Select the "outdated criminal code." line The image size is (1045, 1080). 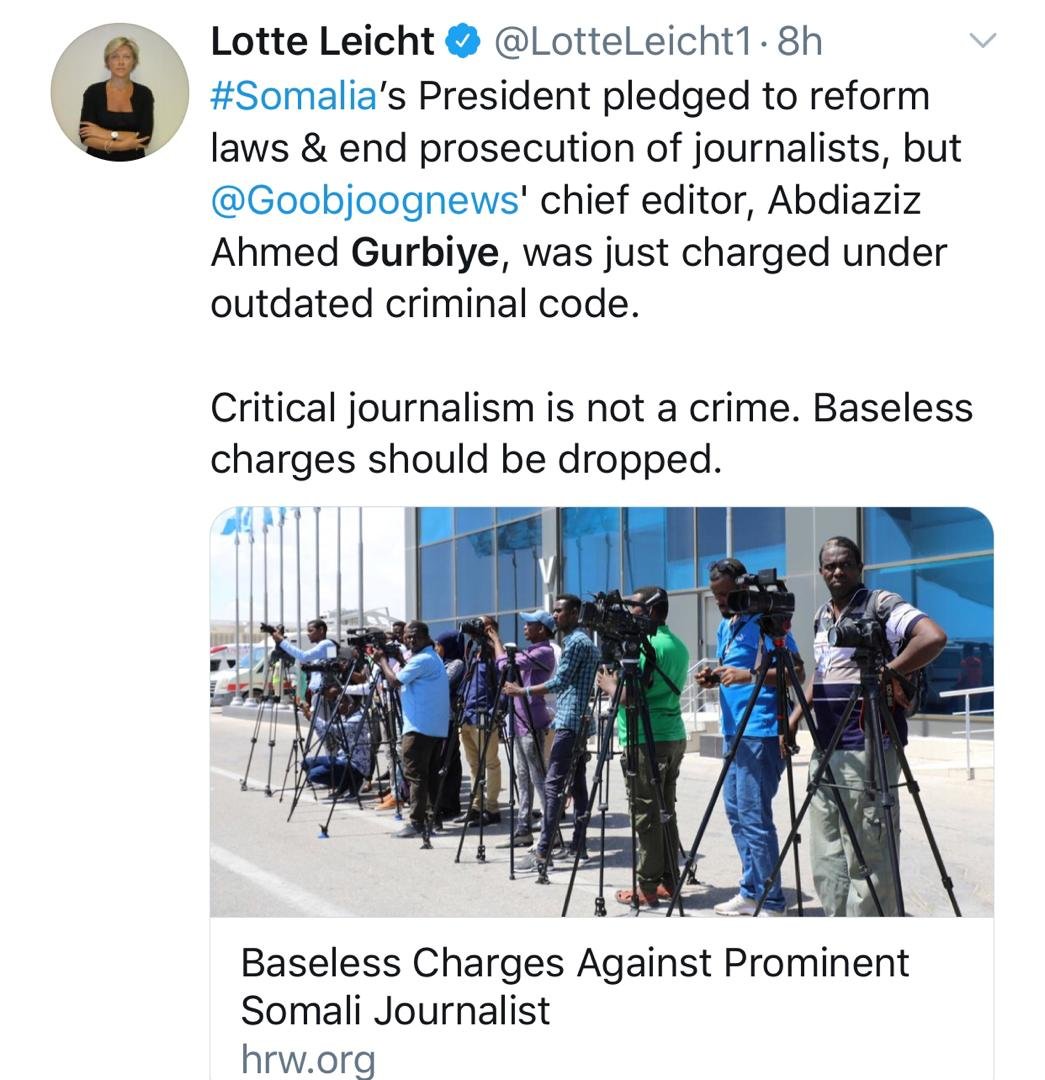coord(424,304)
